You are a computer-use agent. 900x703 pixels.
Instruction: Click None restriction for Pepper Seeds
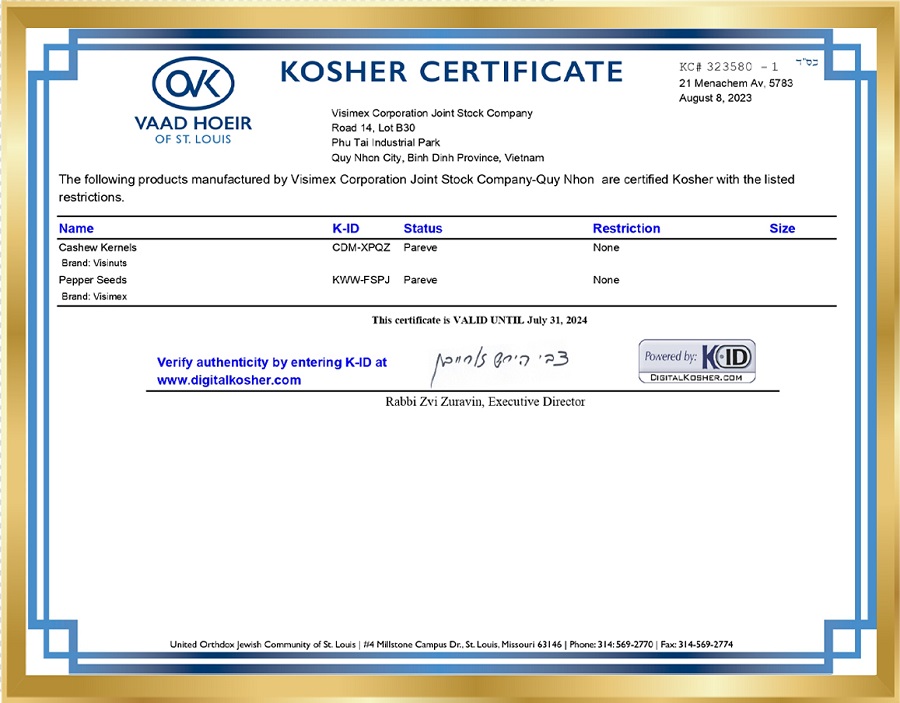606,280
